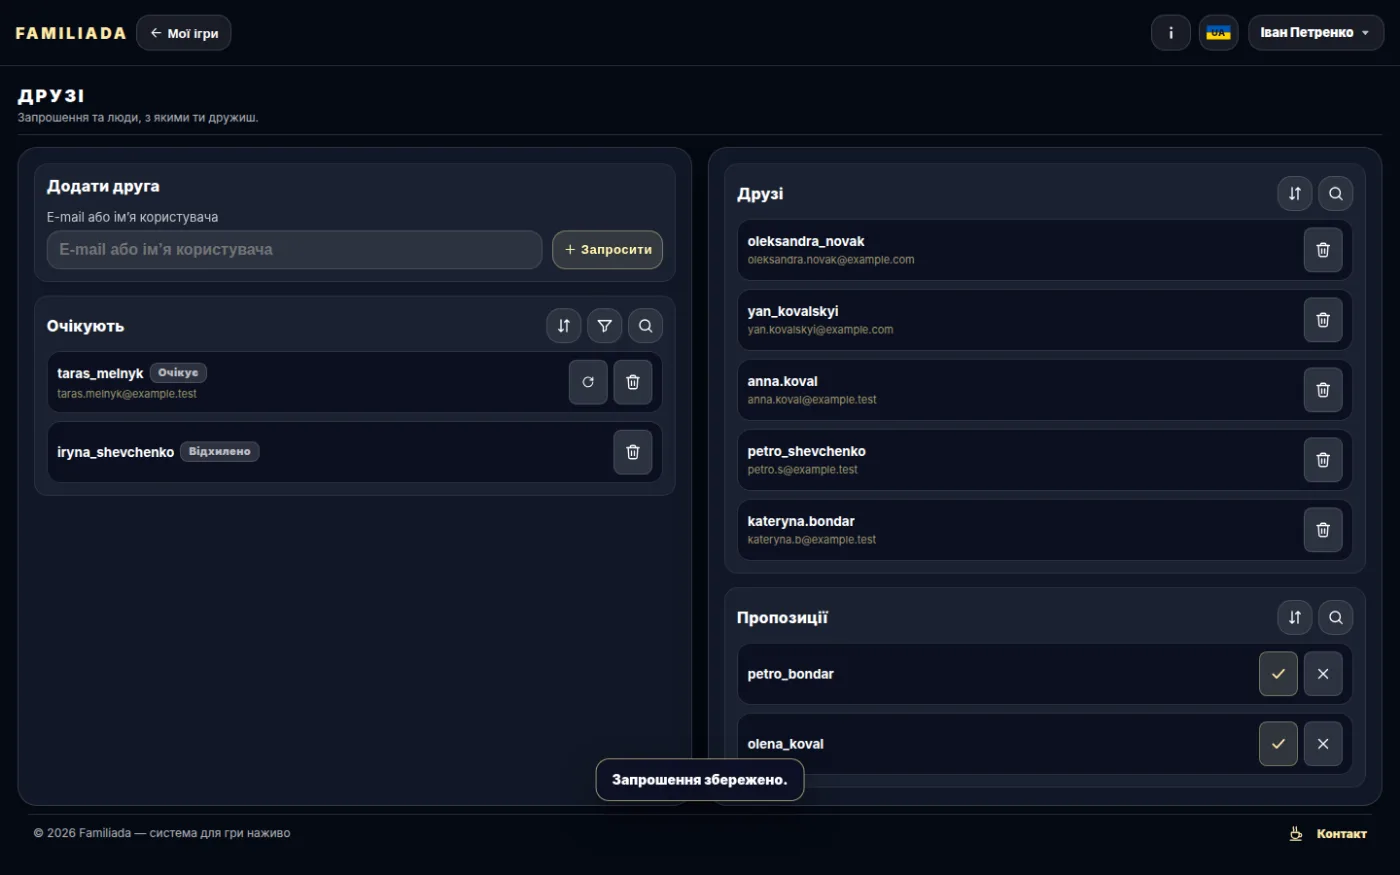Delete iryna_shevchenko rejected invitation
The width and height of the screenshot is (1400, 875).
pyautogui.click(x=633, y=452)
